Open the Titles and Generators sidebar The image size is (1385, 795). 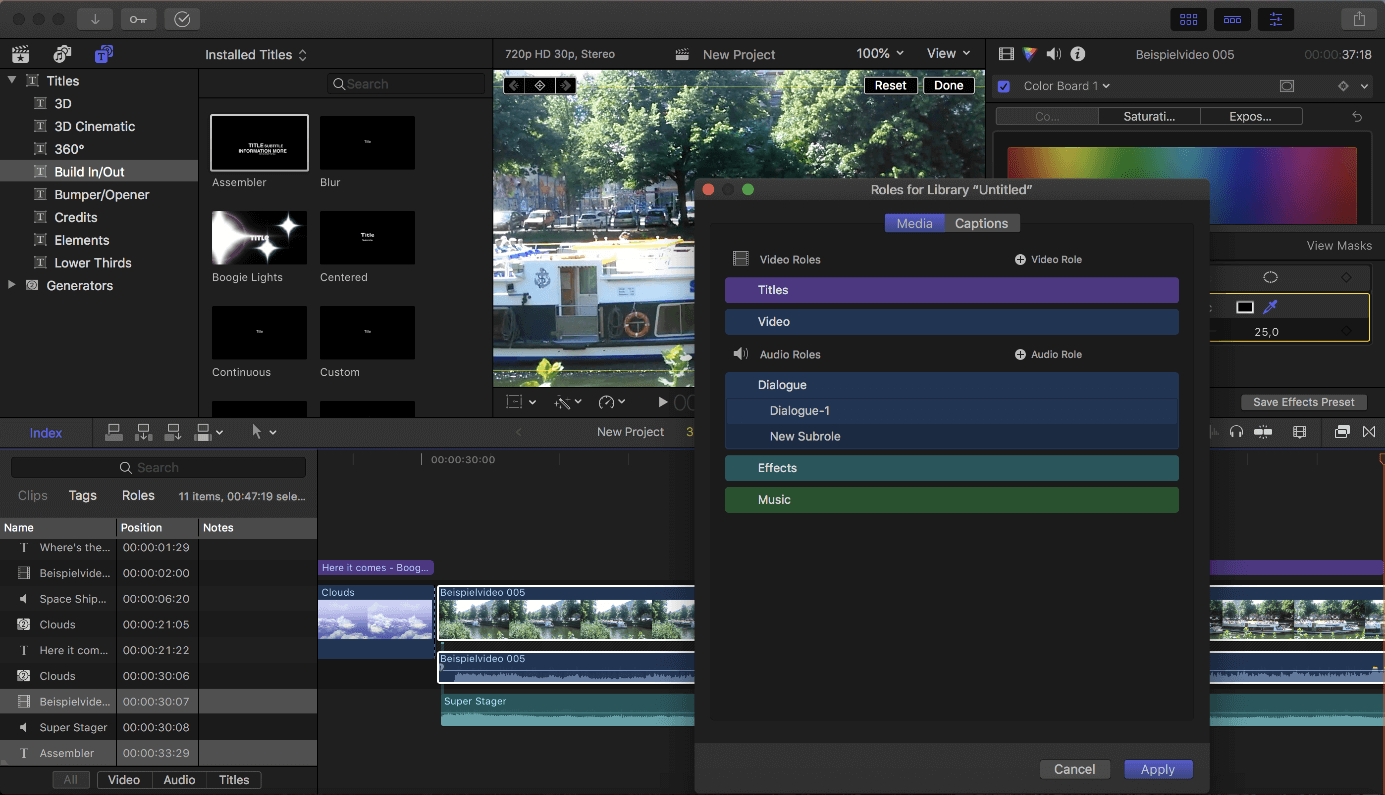coord(103,53)
